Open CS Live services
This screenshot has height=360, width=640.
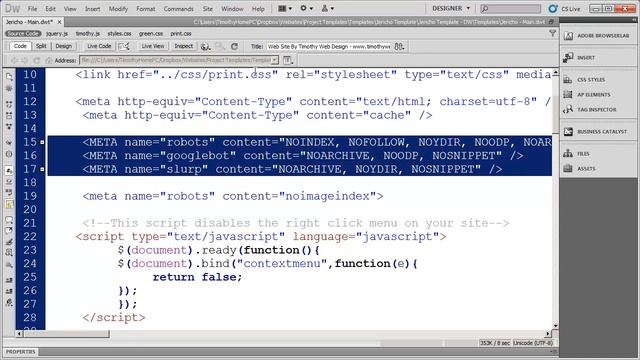tap(564, 9)
